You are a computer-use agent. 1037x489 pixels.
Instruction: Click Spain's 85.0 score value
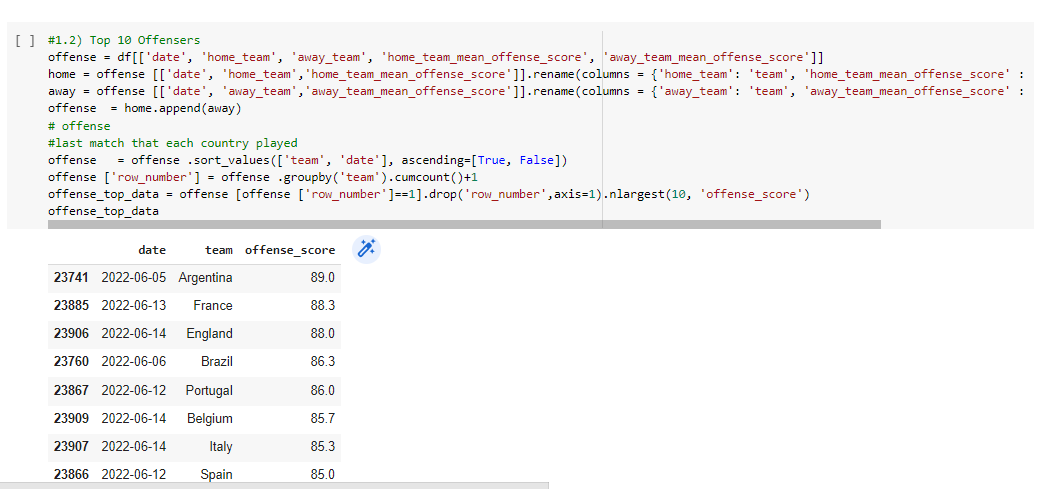click(x=322, y=474)
